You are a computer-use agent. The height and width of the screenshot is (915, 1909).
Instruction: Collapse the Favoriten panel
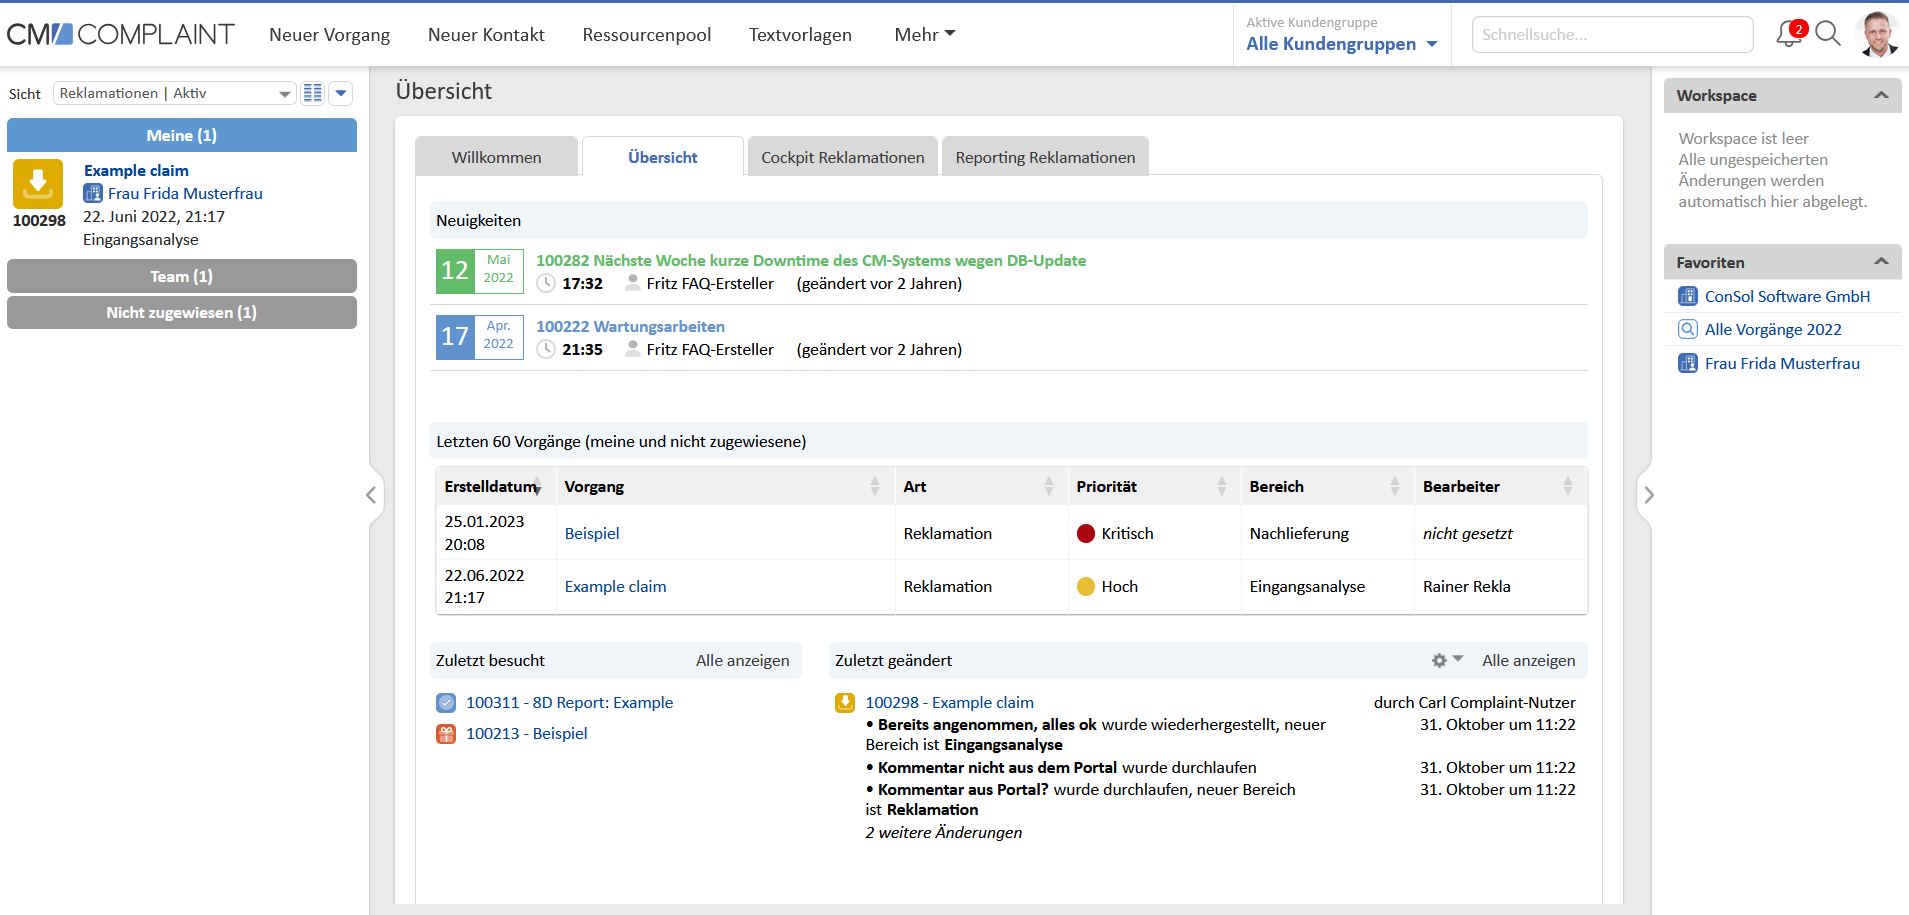pyautogui.click(x=1881, y=261)
